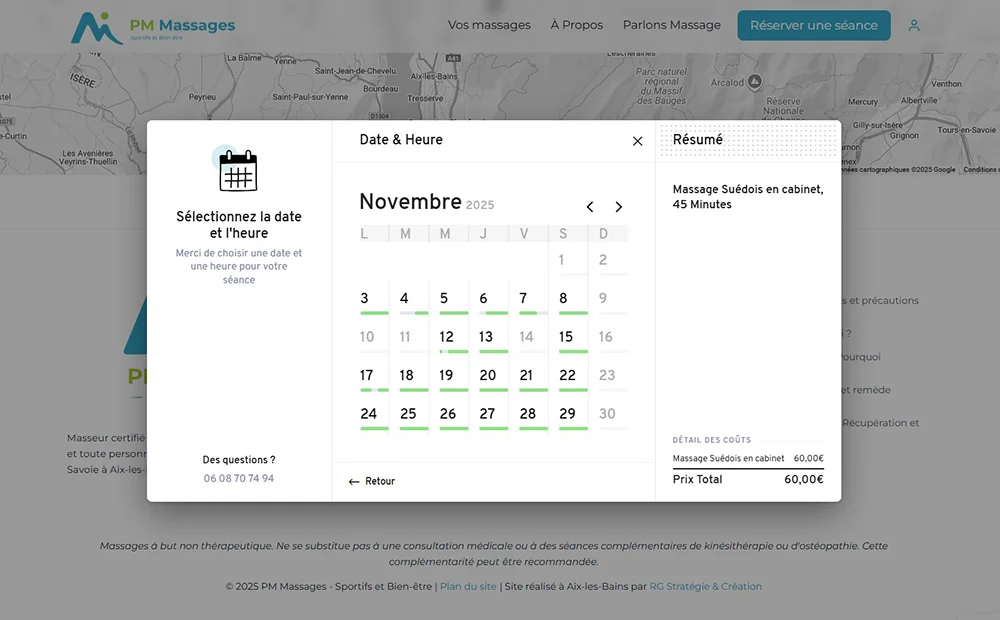Pick Saturday November 15 date
This screenshot has height=620, width=1000.
pyautogui.click(x=566, y=337)
